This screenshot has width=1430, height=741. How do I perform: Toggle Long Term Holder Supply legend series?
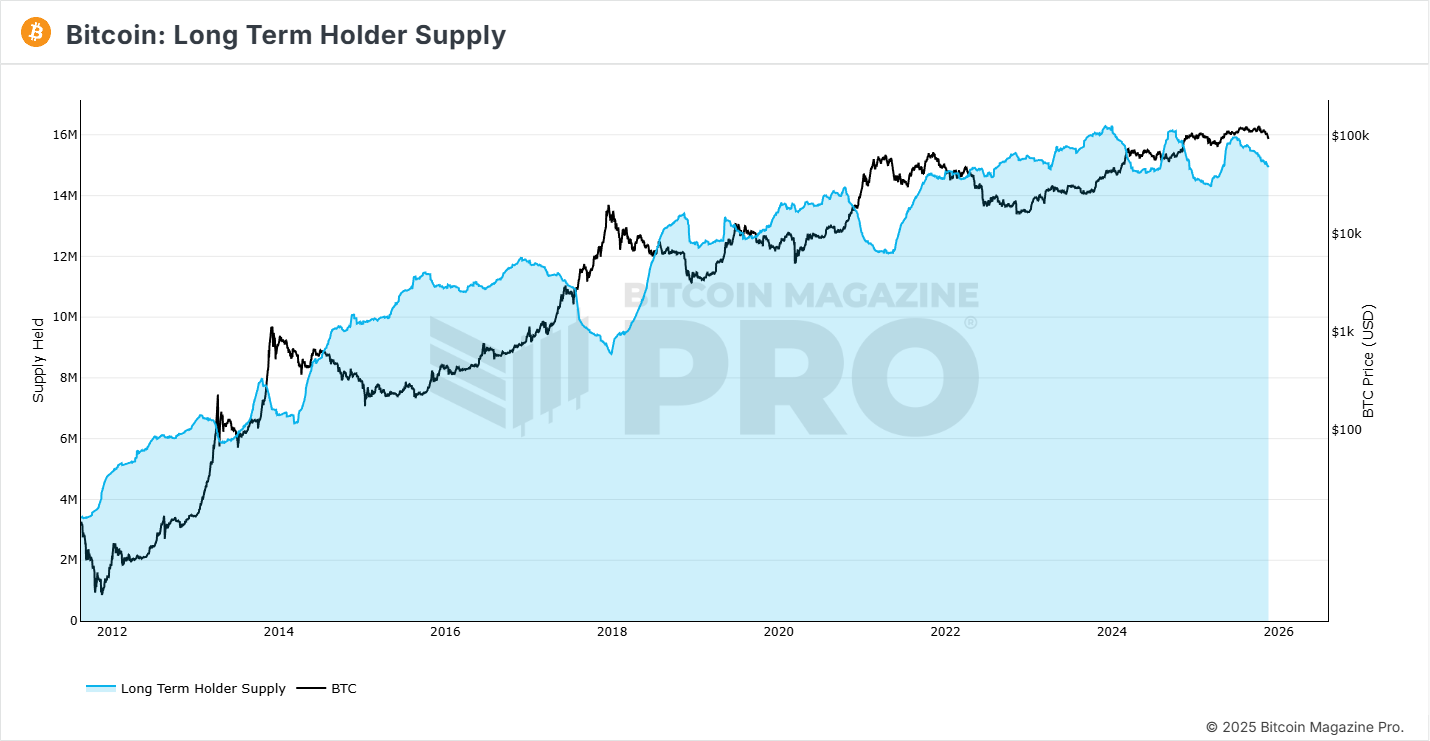(x=203, y=688)
